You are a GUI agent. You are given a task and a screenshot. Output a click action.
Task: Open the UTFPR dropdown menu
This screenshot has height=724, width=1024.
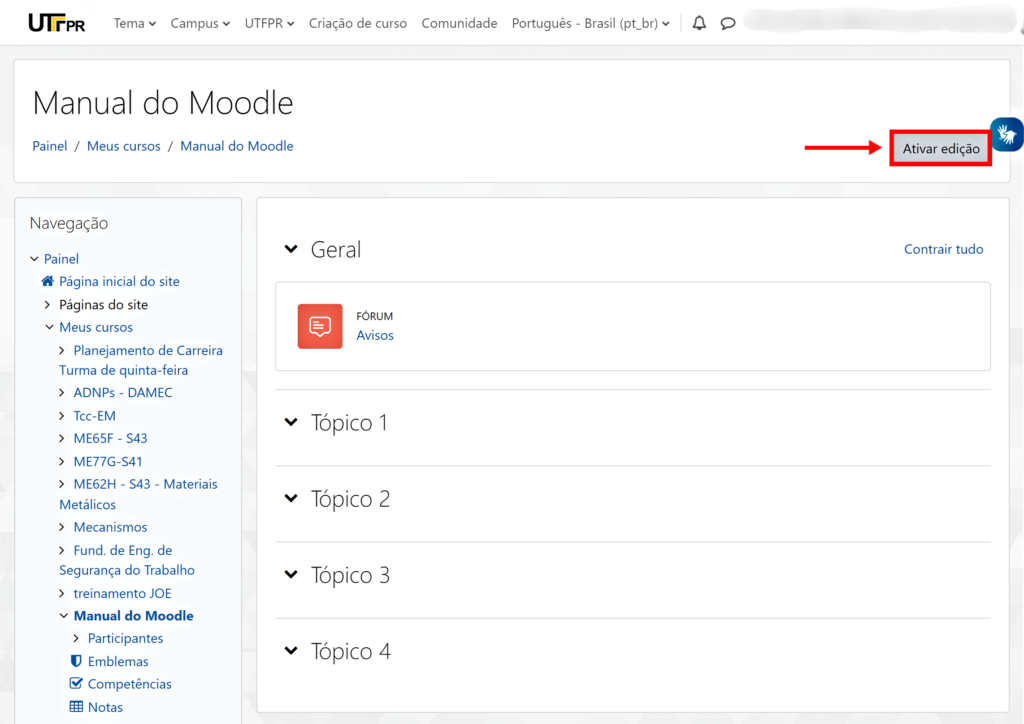(269, 24)
